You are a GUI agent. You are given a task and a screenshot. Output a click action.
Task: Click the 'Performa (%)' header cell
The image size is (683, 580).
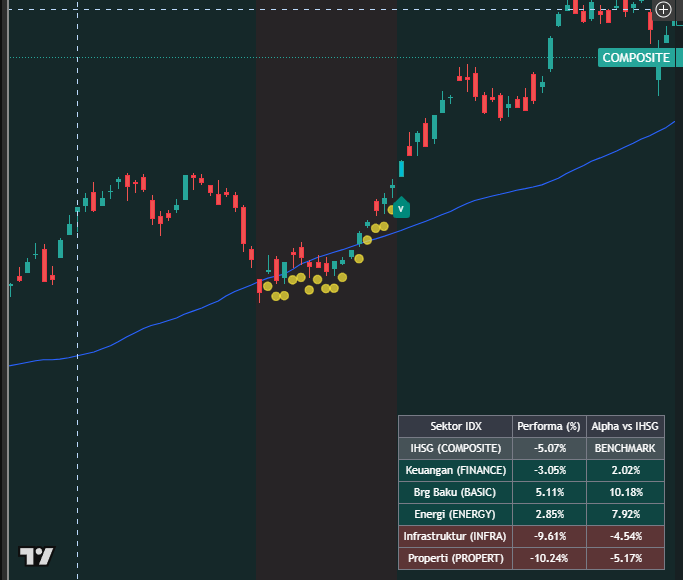549,426
